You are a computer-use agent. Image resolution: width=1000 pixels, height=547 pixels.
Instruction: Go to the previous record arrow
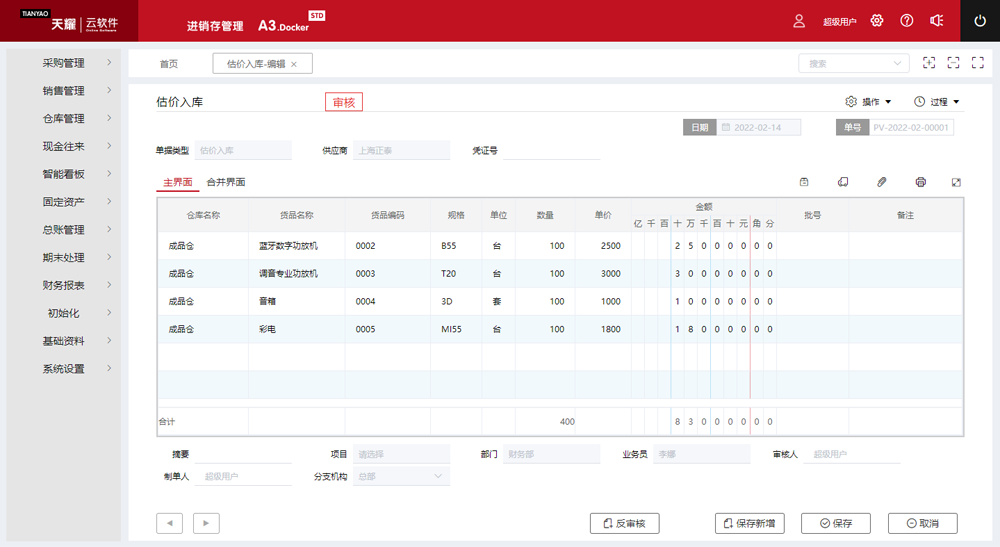coord(170,522)
